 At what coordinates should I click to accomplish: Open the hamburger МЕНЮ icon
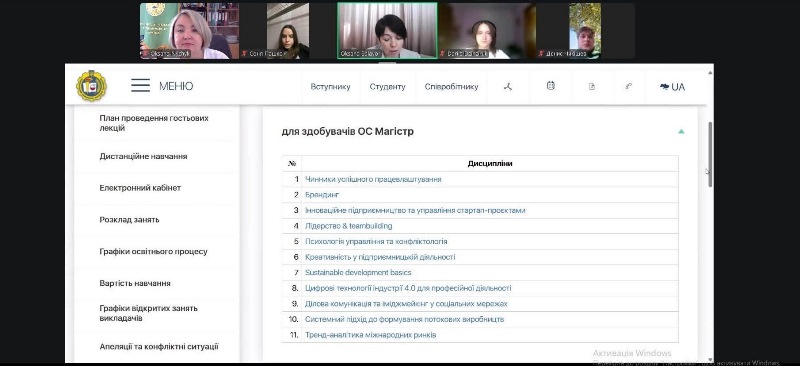click(x=140, y=86)
